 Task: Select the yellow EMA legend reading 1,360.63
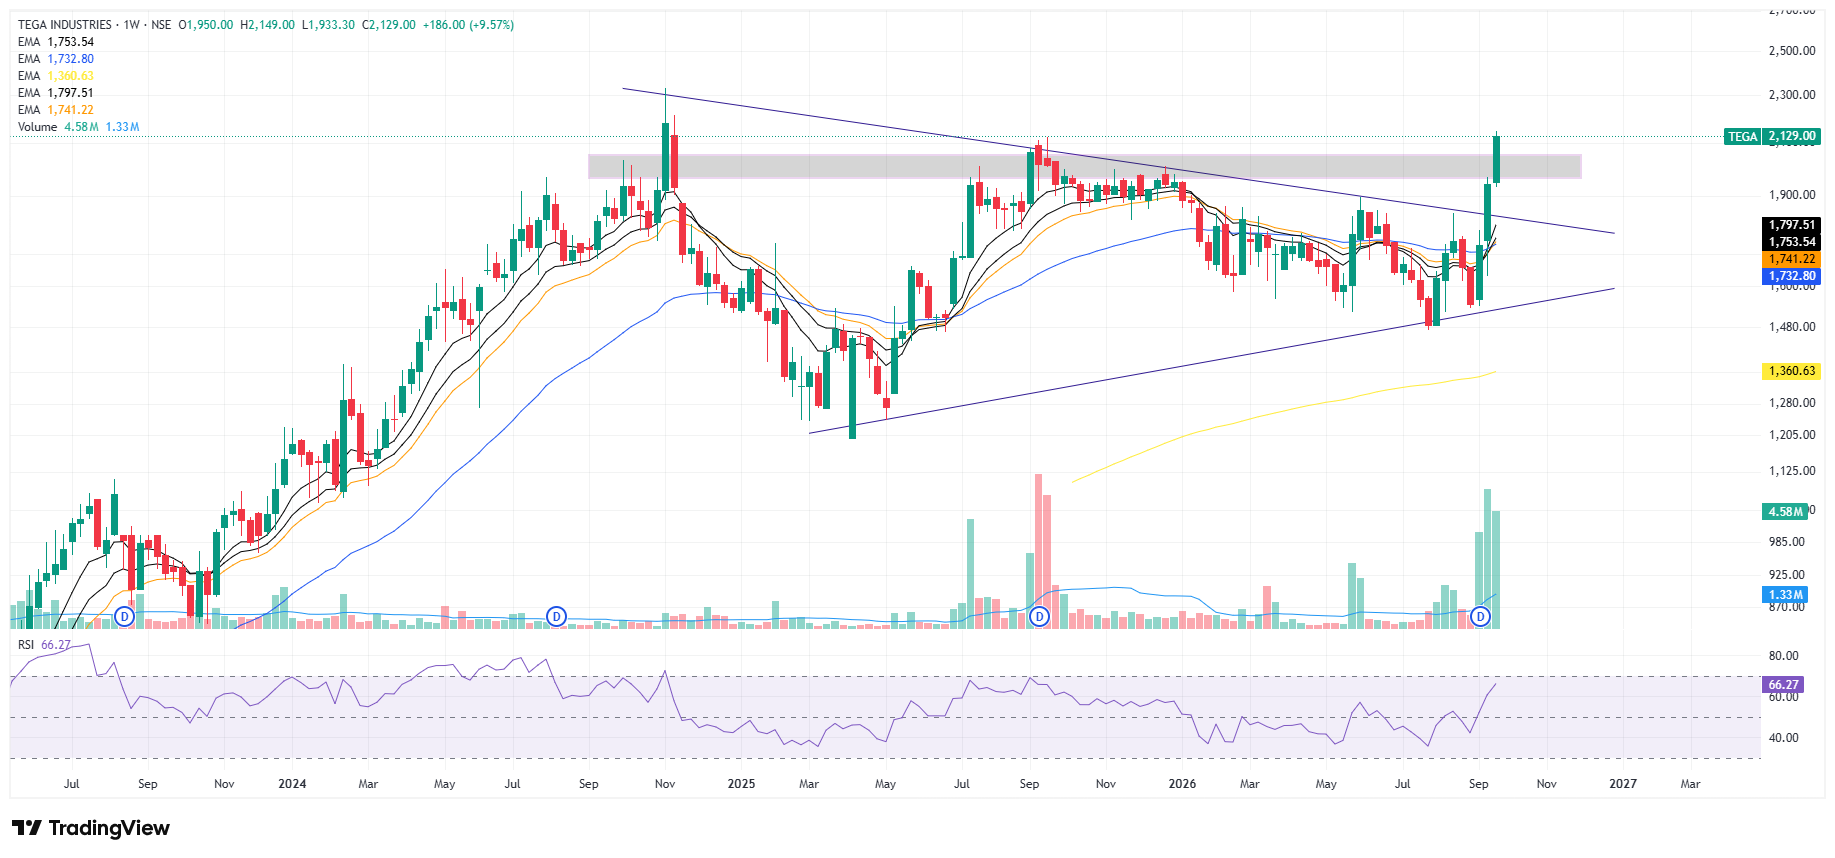tap(56, 76)
